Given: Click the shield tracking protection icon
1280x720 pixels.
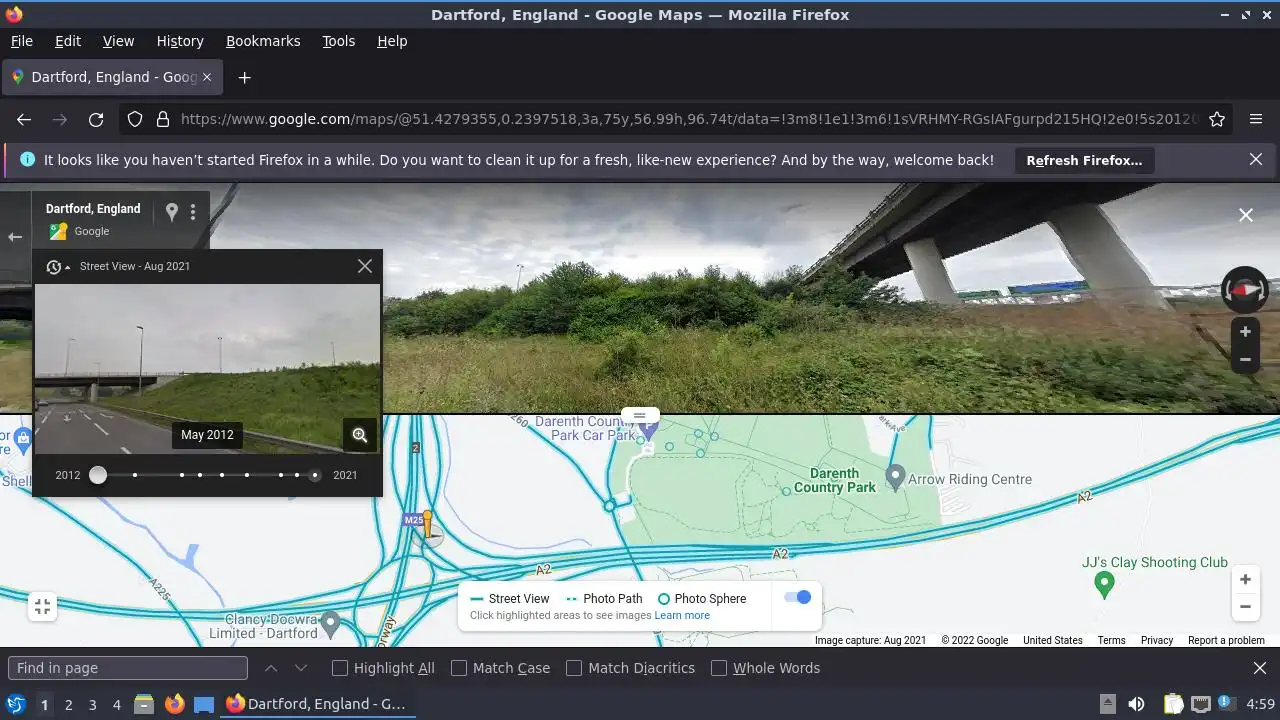Looking at the screenshot, I should click(135, 119).
